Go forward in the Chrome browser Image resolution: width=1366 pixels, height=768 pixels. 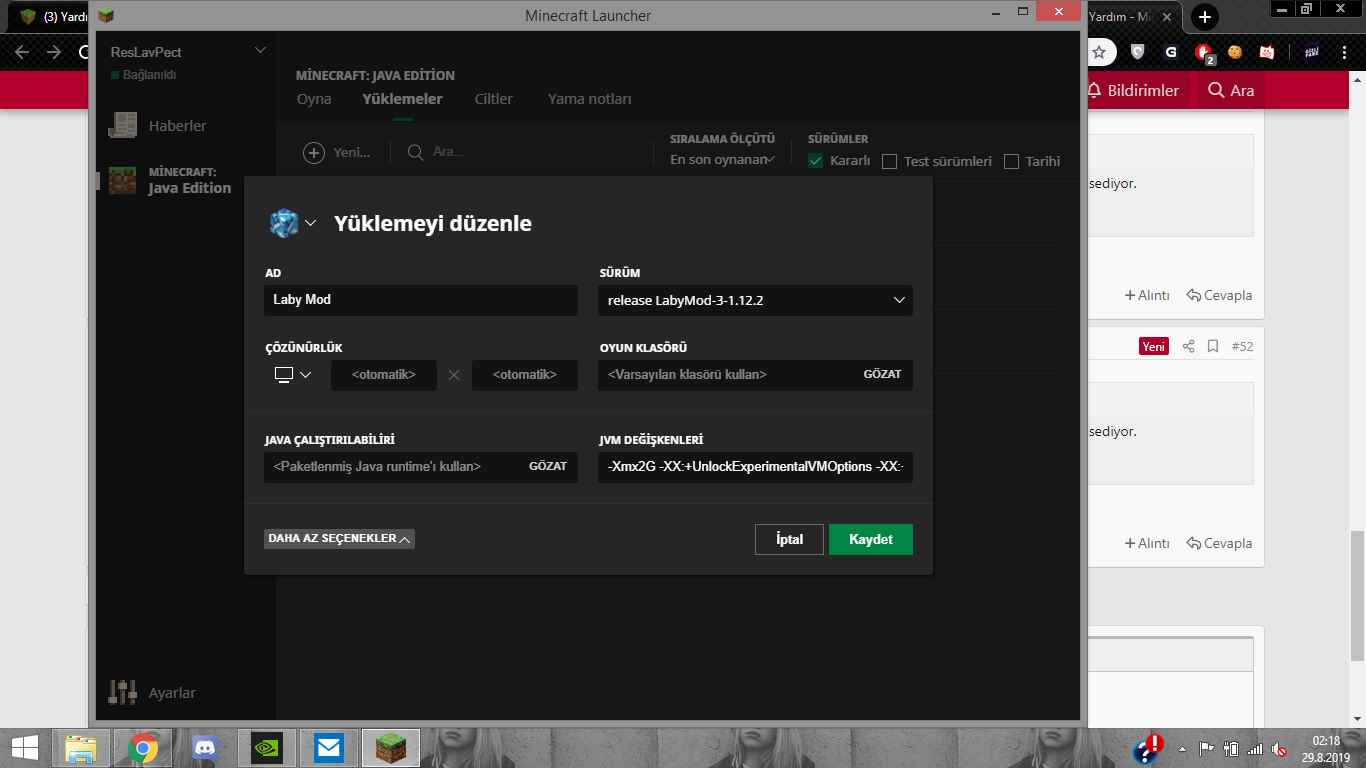coord(54,52)
